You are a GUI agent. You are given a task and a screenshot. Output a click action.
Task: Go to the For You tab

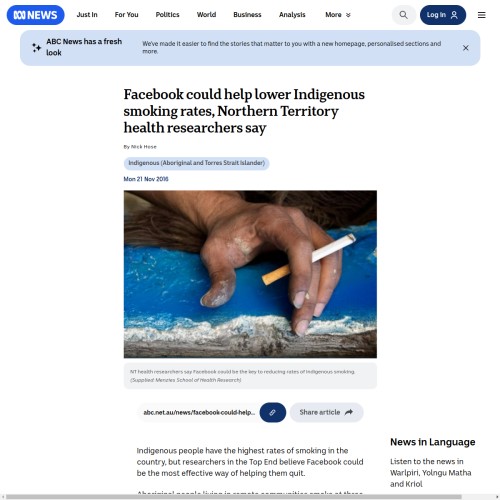126,15
